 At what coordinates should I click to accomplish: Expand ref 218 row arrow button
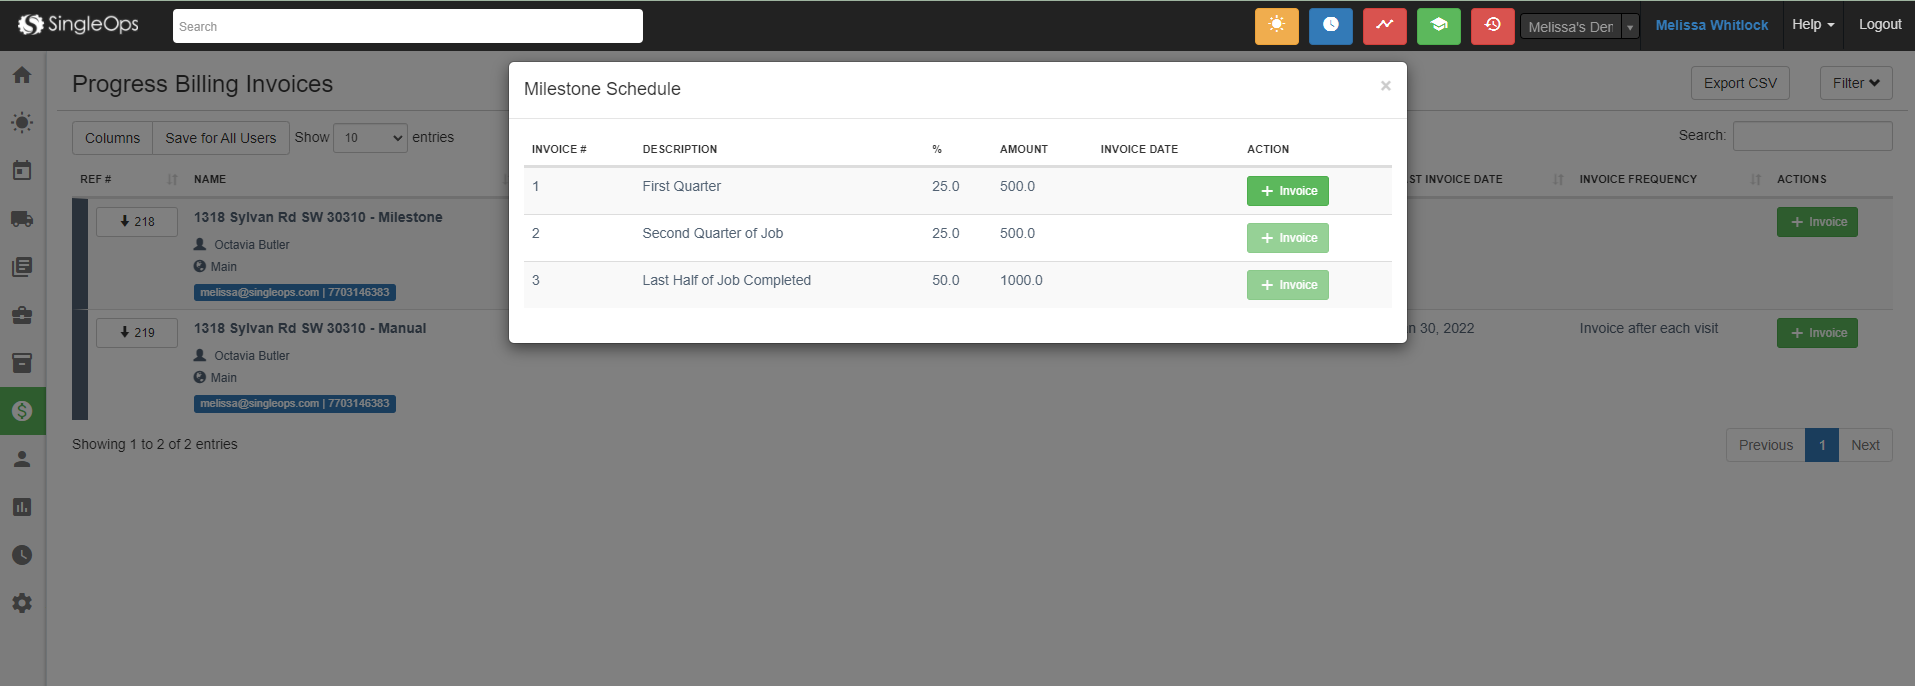coord(137,222)
